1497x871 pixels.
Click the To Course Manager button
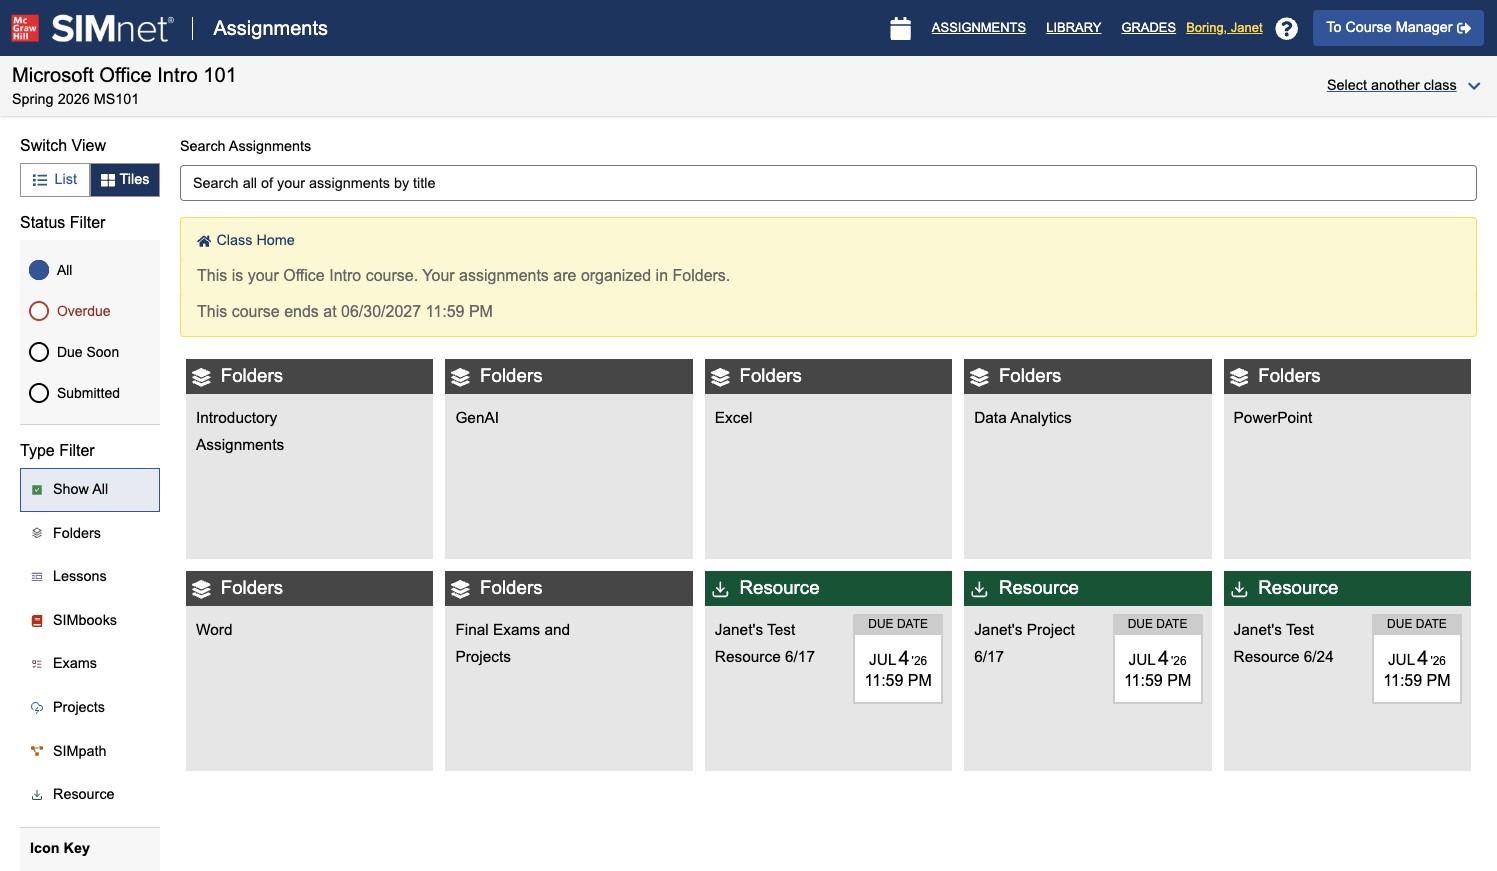(x=1398, y=28)
